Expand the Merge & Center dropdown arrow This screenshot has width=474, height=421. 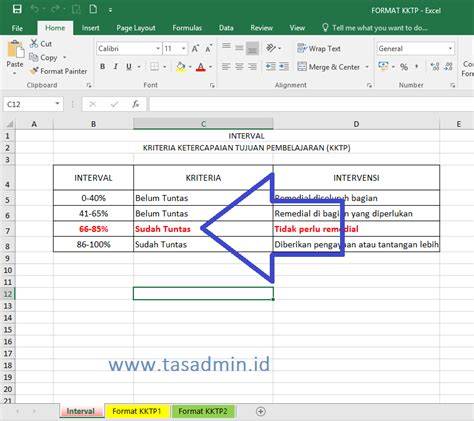(x=367, y=67)
